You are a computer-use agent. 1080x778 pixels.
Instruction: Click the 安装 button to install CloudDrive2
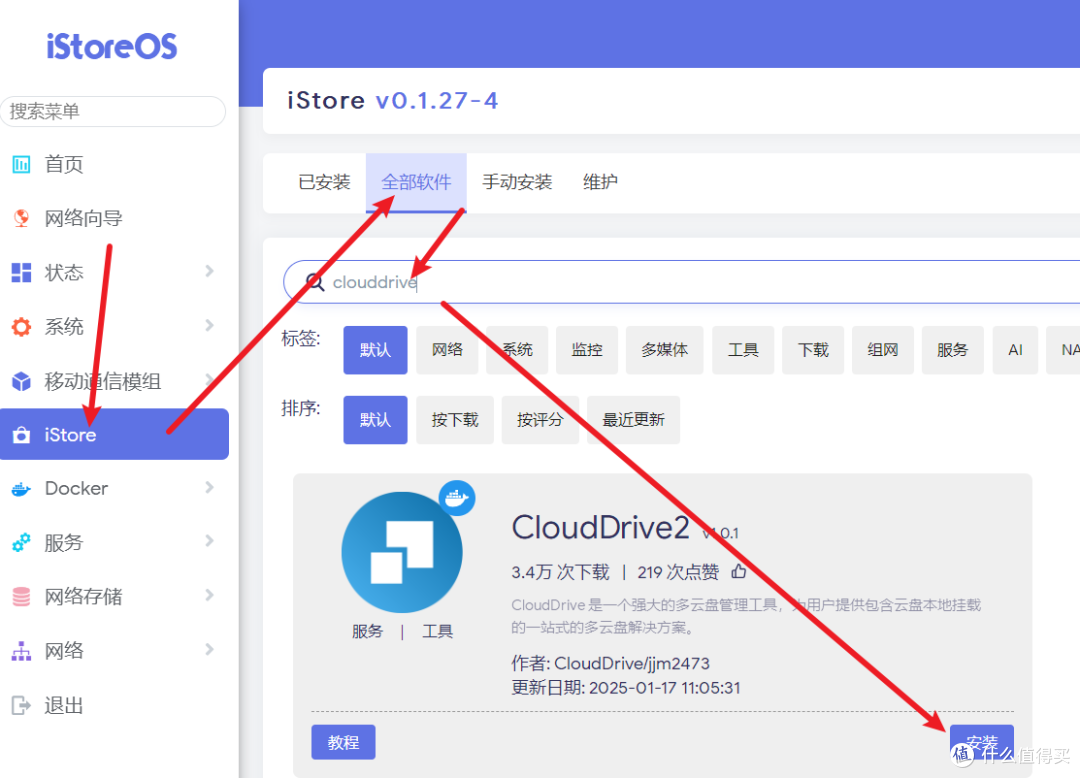point(981,742)
